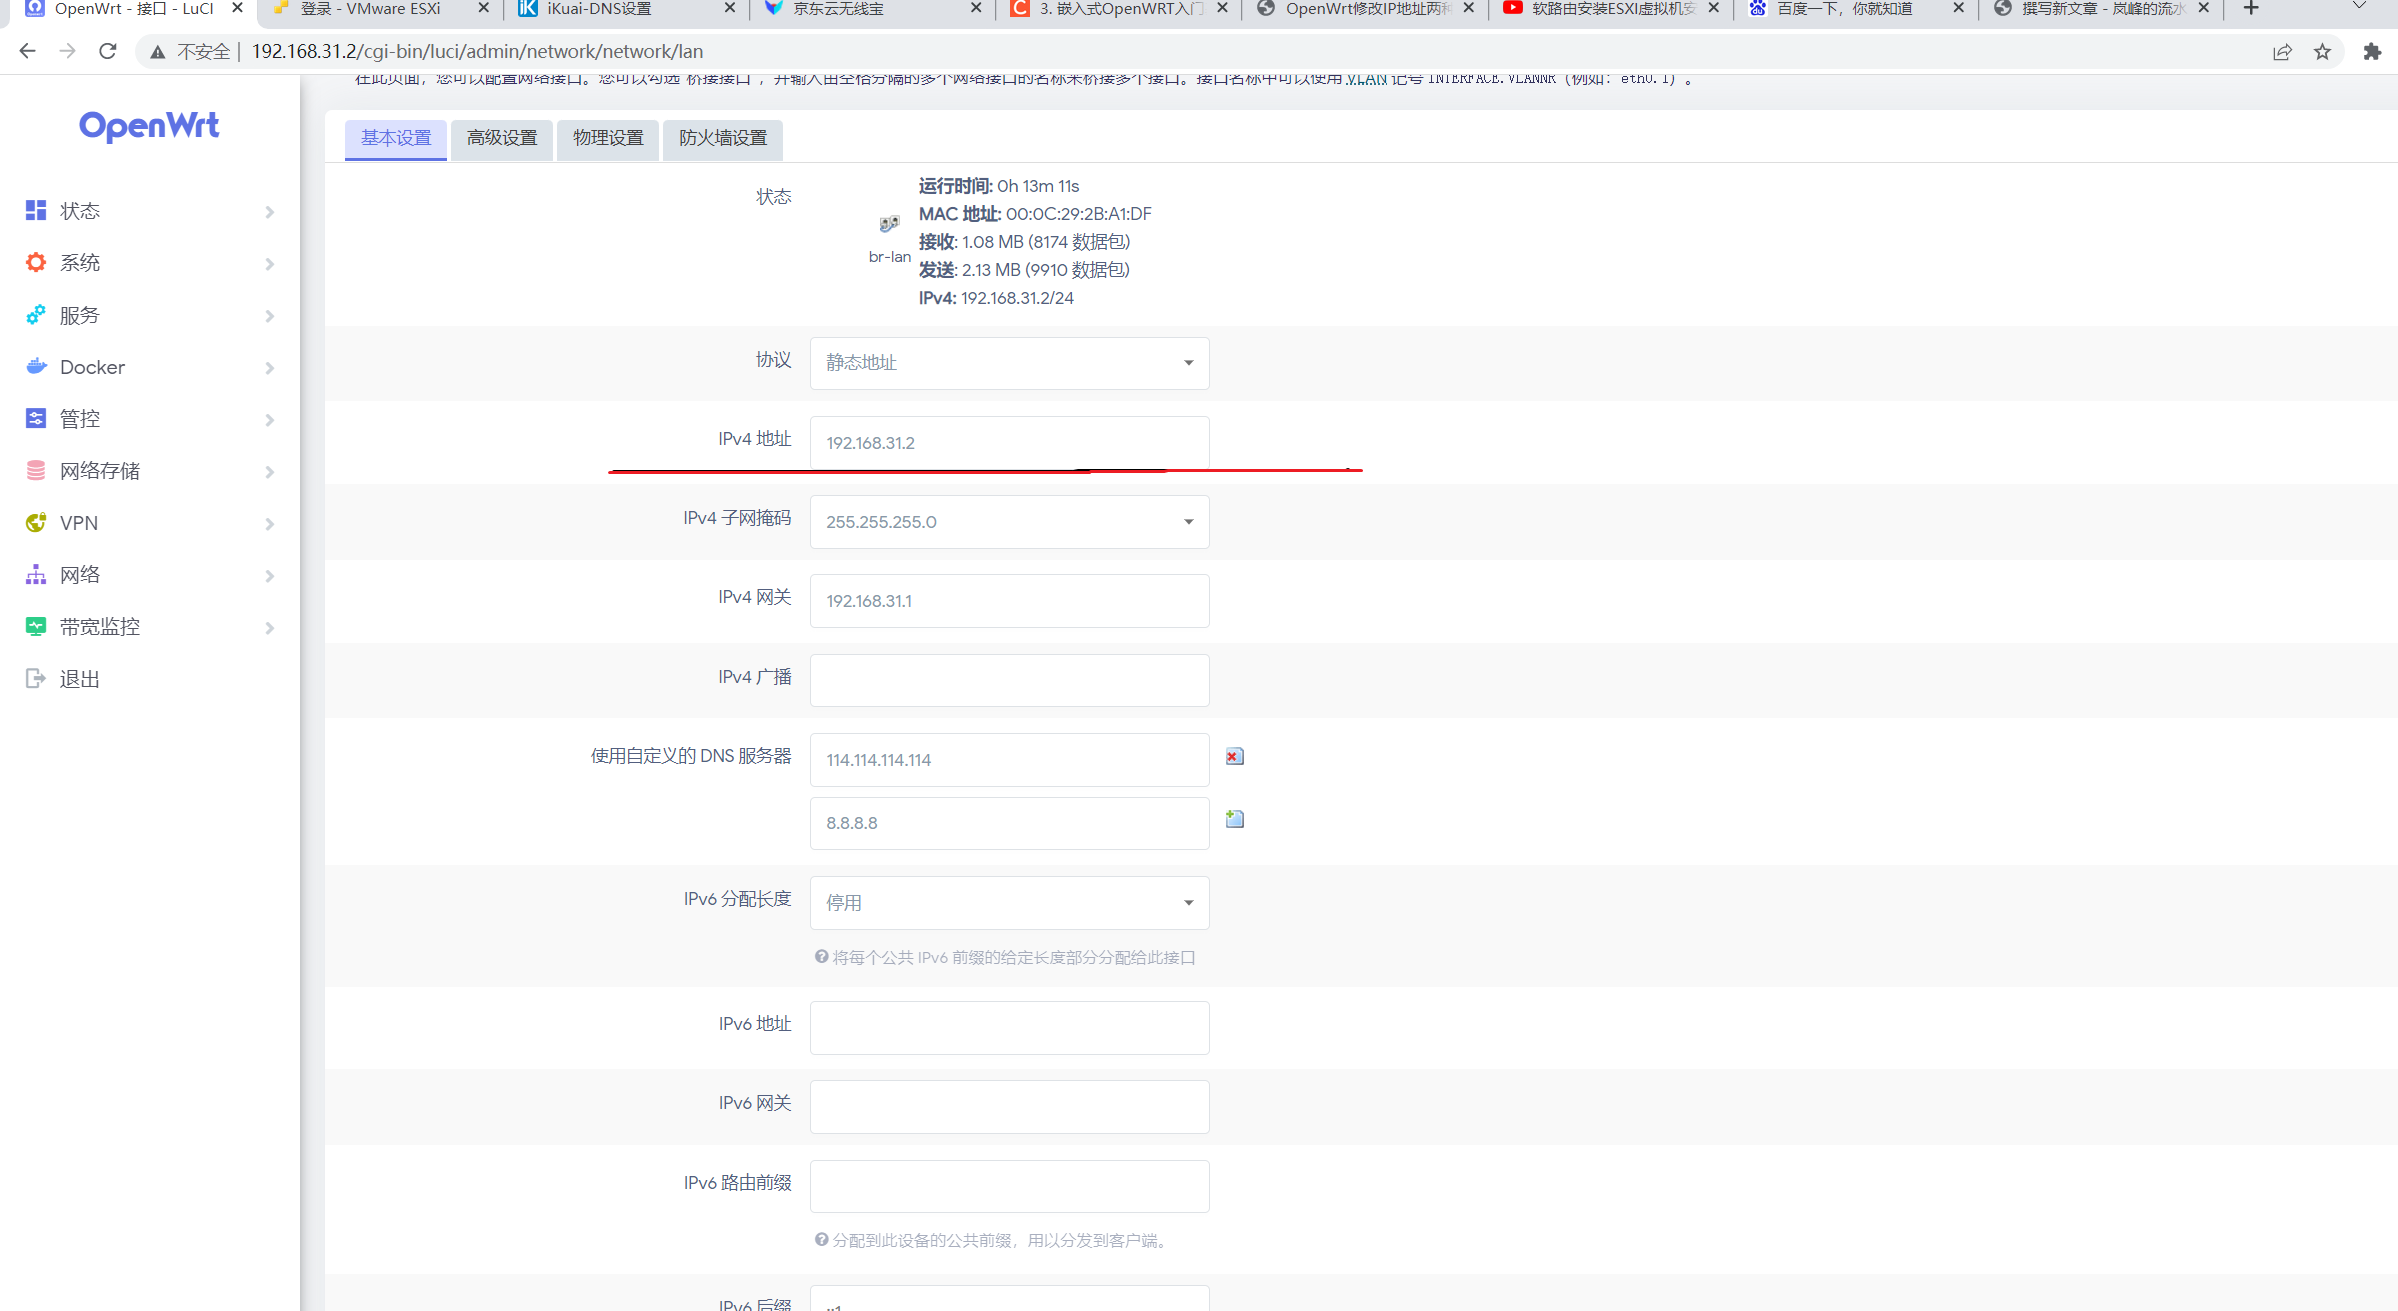The height and width of the screenshot is (1311, 2398).
Task: Click the browser reload page icon
Action: click(x=108, y=51)
